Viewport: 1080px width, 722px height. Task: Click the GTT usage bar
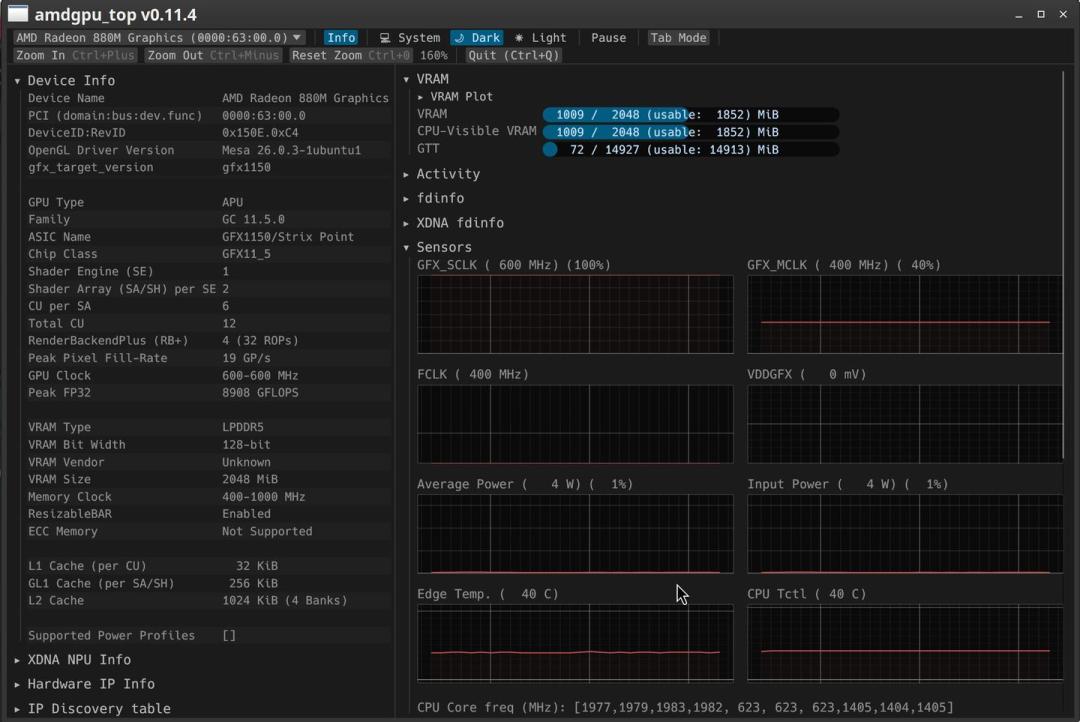[x=691, y=149]
